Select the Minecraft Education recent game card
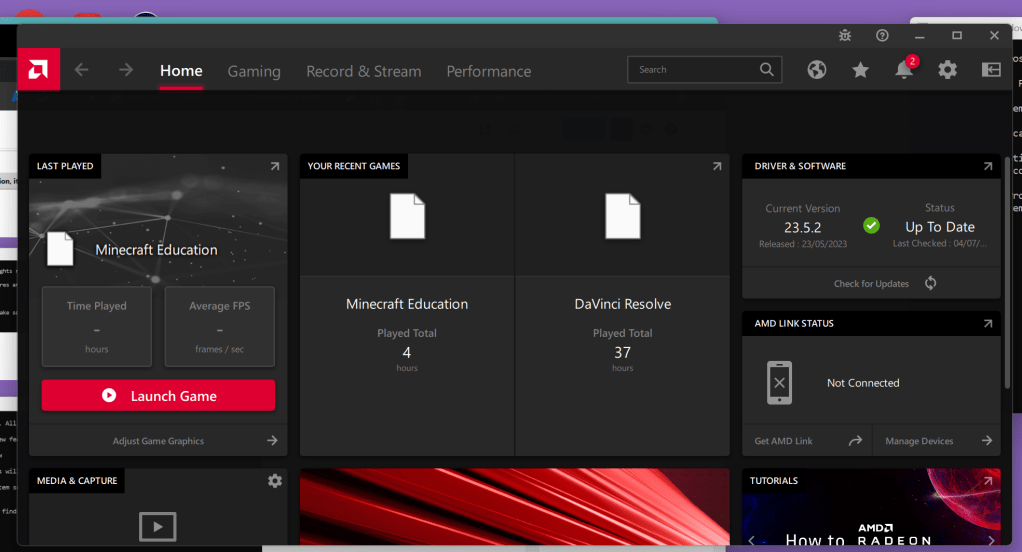Screen dimensions: 1022x552 (407, 304)
